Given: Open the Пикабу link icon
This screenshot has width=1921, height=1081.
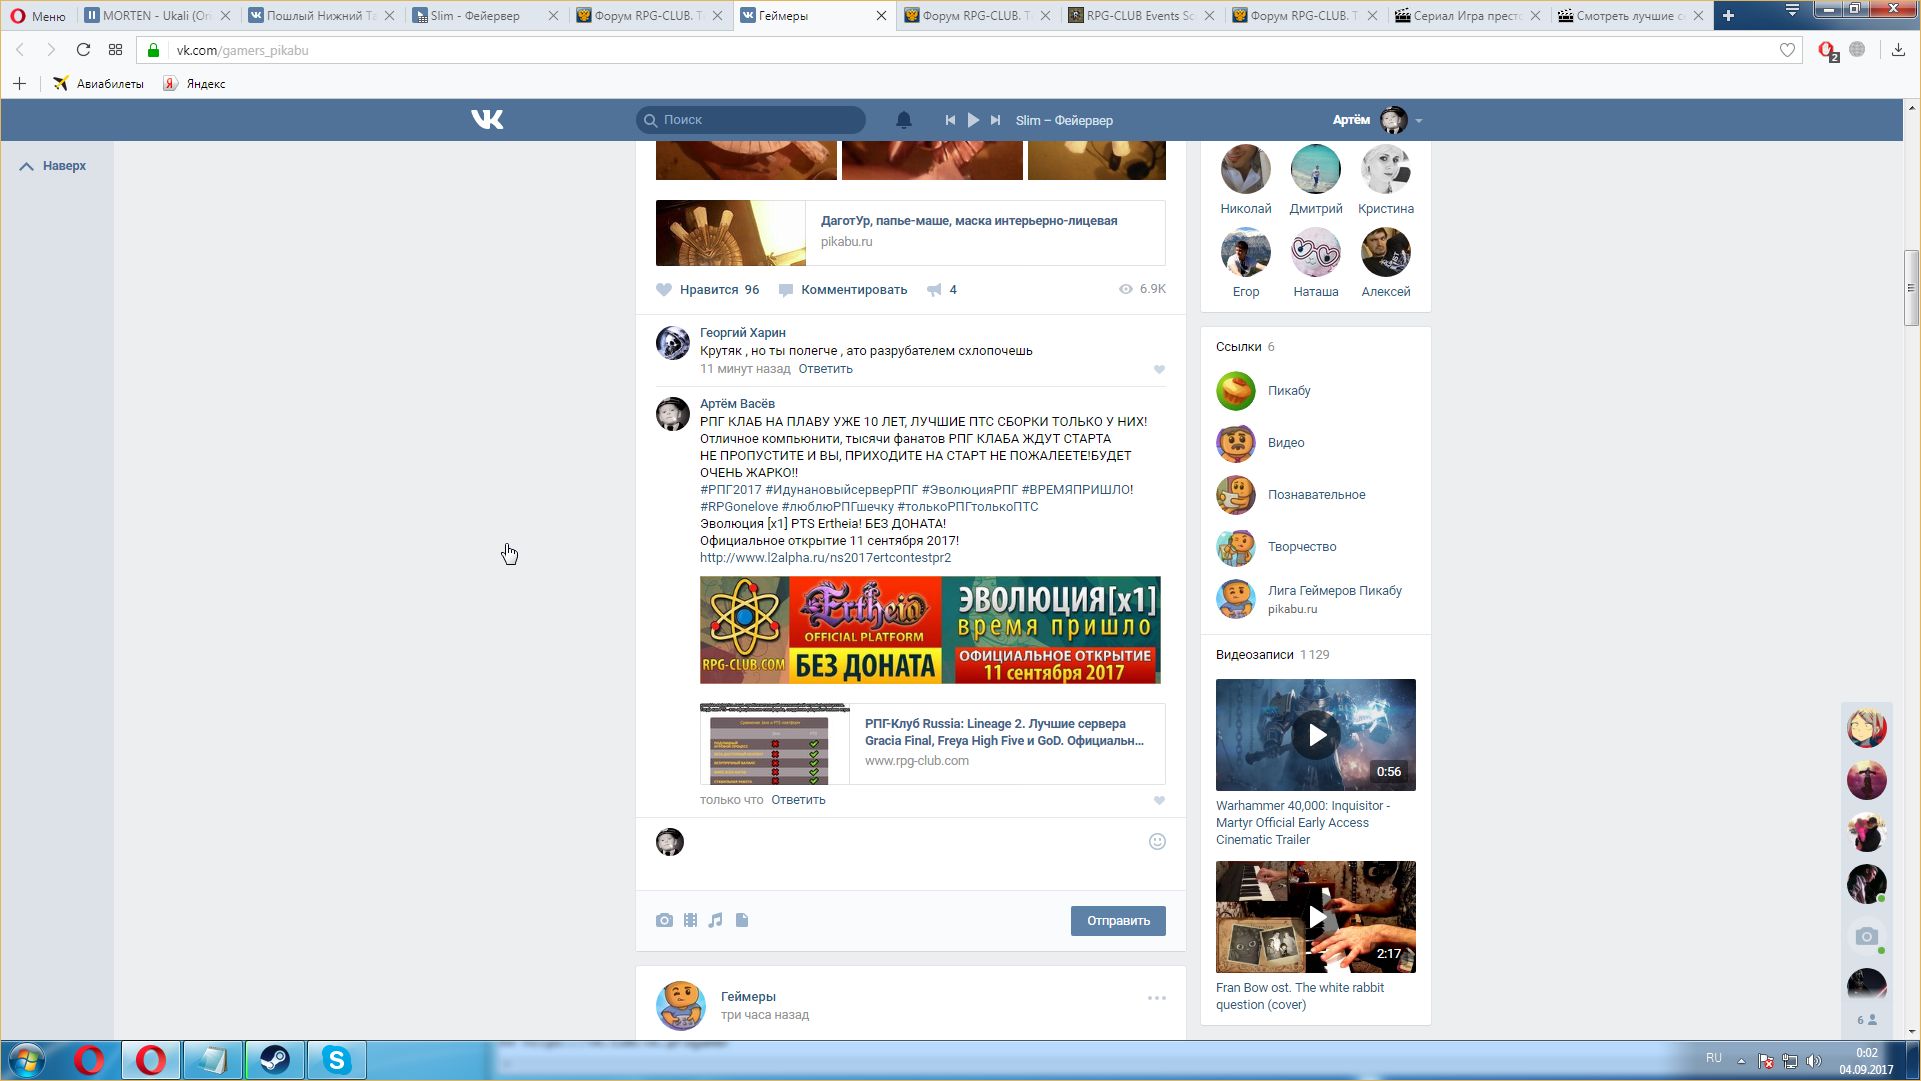Looking at the screenshot, I should [x=1236, y=391].
